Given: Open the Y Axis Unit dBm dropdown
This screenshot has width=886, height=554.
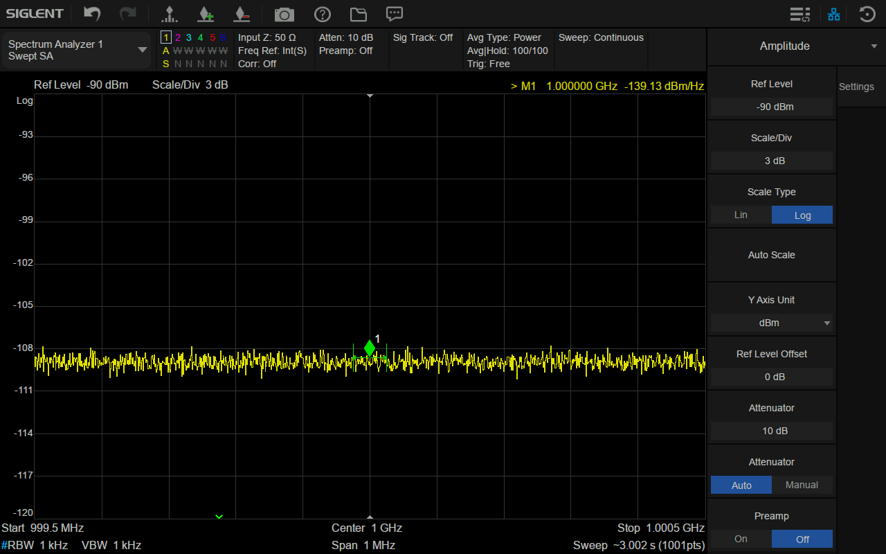Looking at the screenshot, I should (771, 323).
